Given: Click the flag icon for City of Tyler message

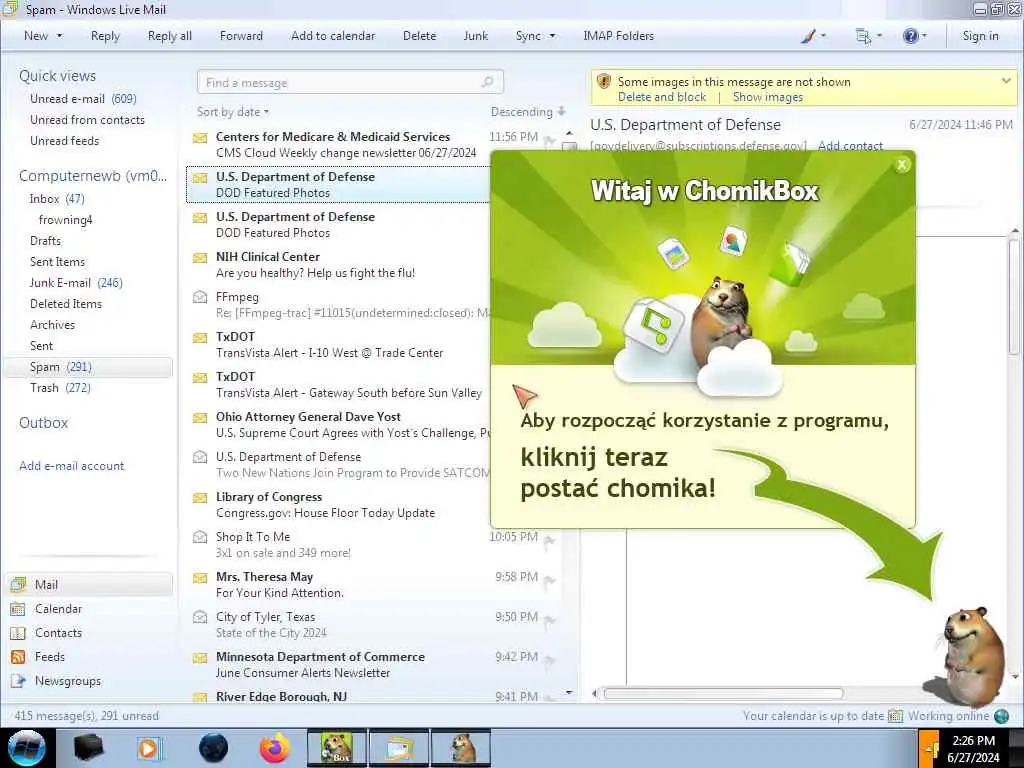Looking at the screenshot, I should pyautogui.click(x=550, y=621).
